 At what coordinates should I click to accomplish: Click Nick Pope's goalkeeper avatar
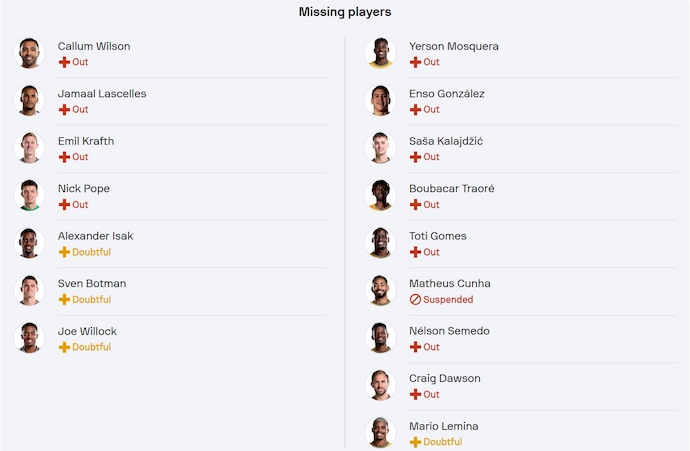point(29,195)
